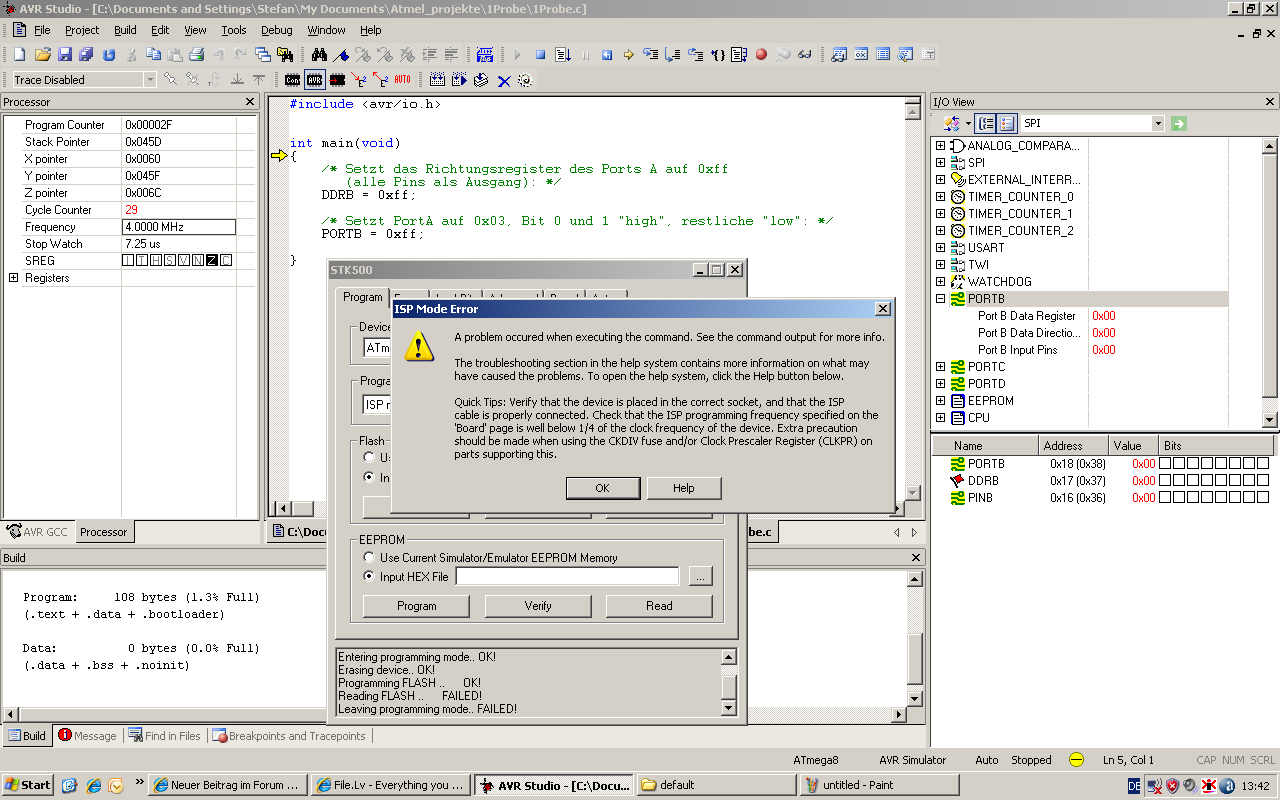The image size is (1280, 800).
Task: Click the Save All icon
Action: point(86,55)
